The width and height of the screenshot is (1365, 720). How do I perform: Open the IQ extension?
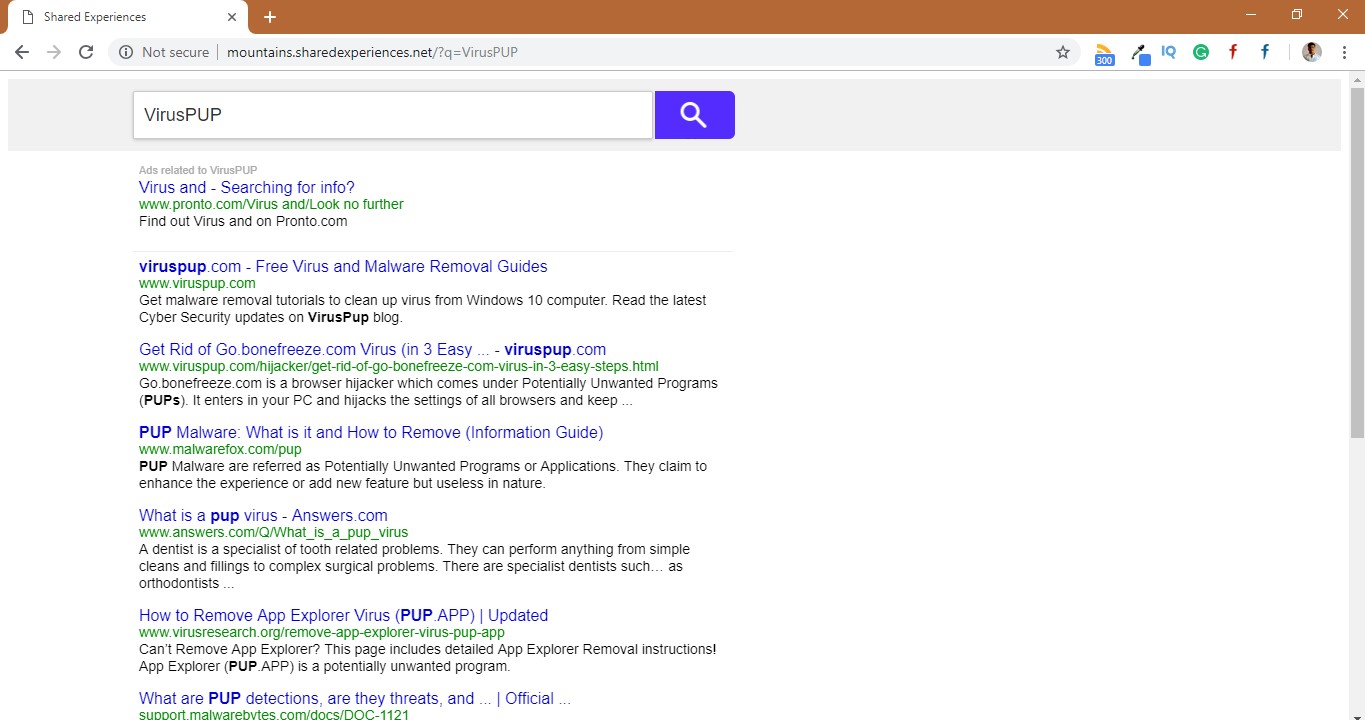coord(1168,52)
